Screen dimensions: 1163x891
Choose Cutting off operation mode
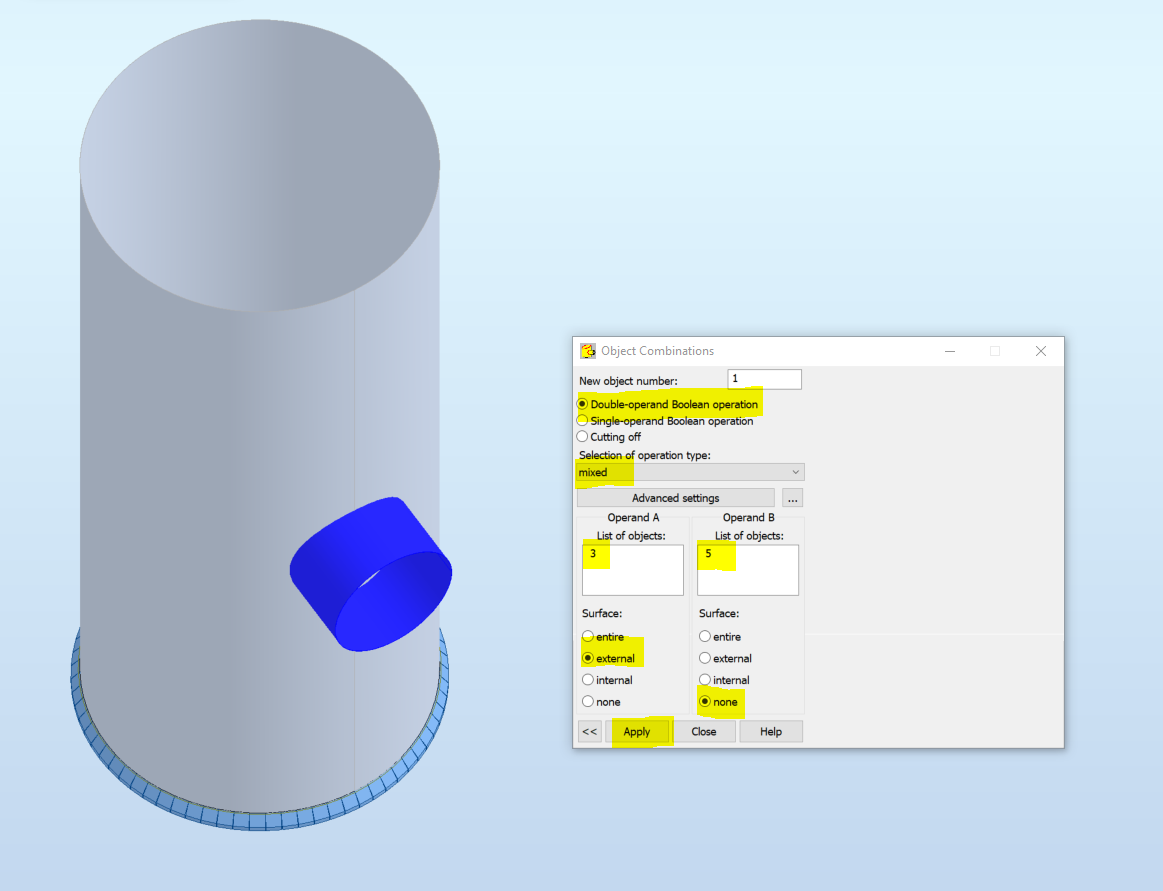click(x=582, y=436)
